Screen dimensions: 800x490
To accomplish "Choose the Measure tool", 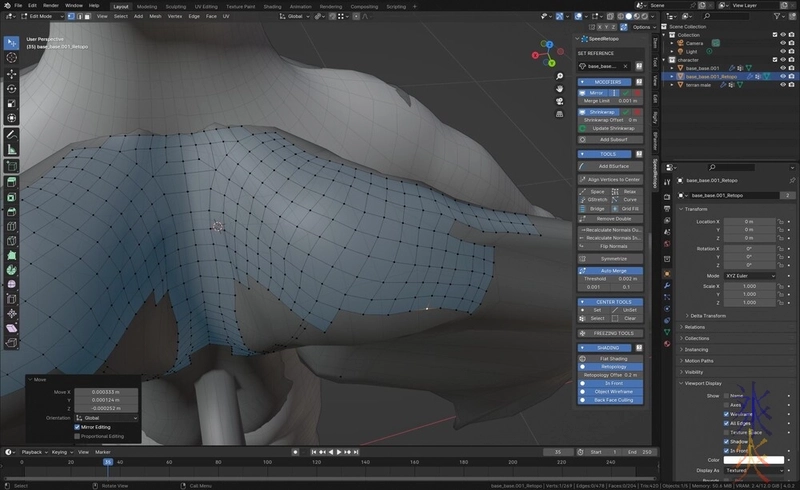I will (x=12, y=149).
